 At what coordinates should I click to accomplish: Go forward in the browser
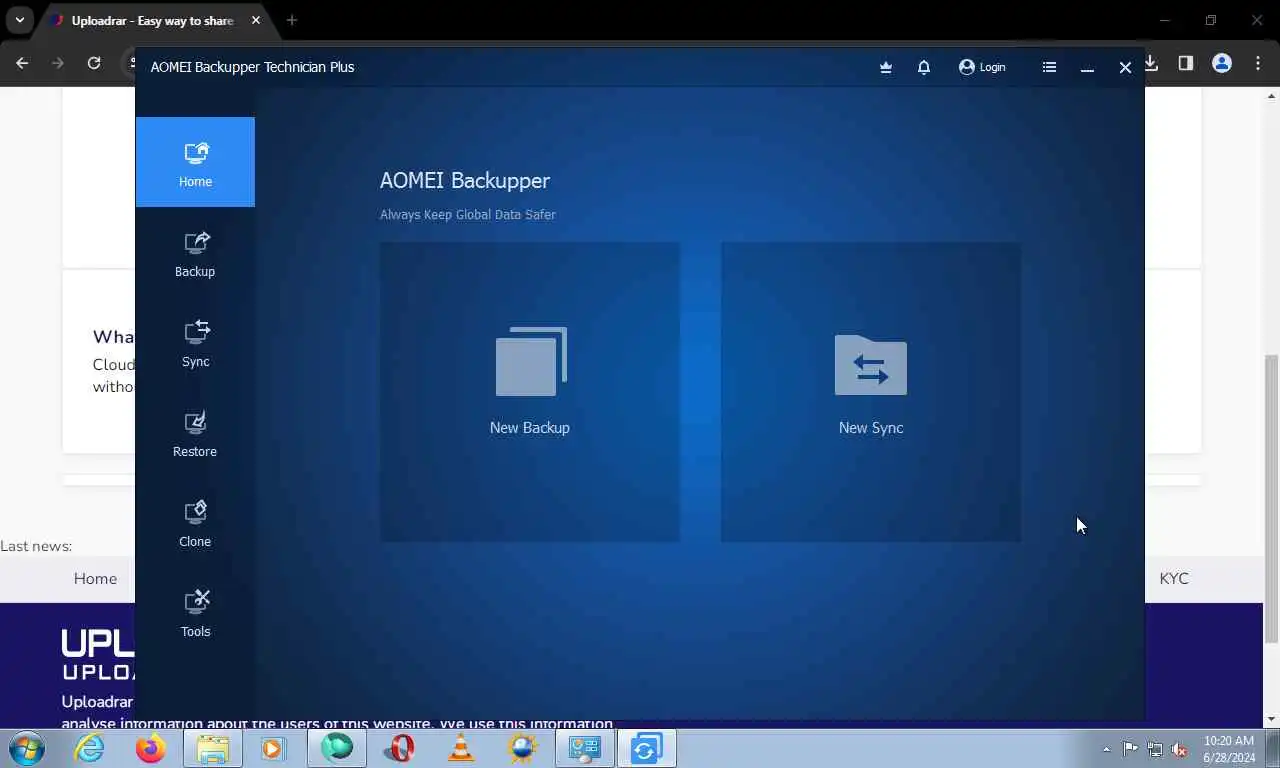(x=58, y=63)
